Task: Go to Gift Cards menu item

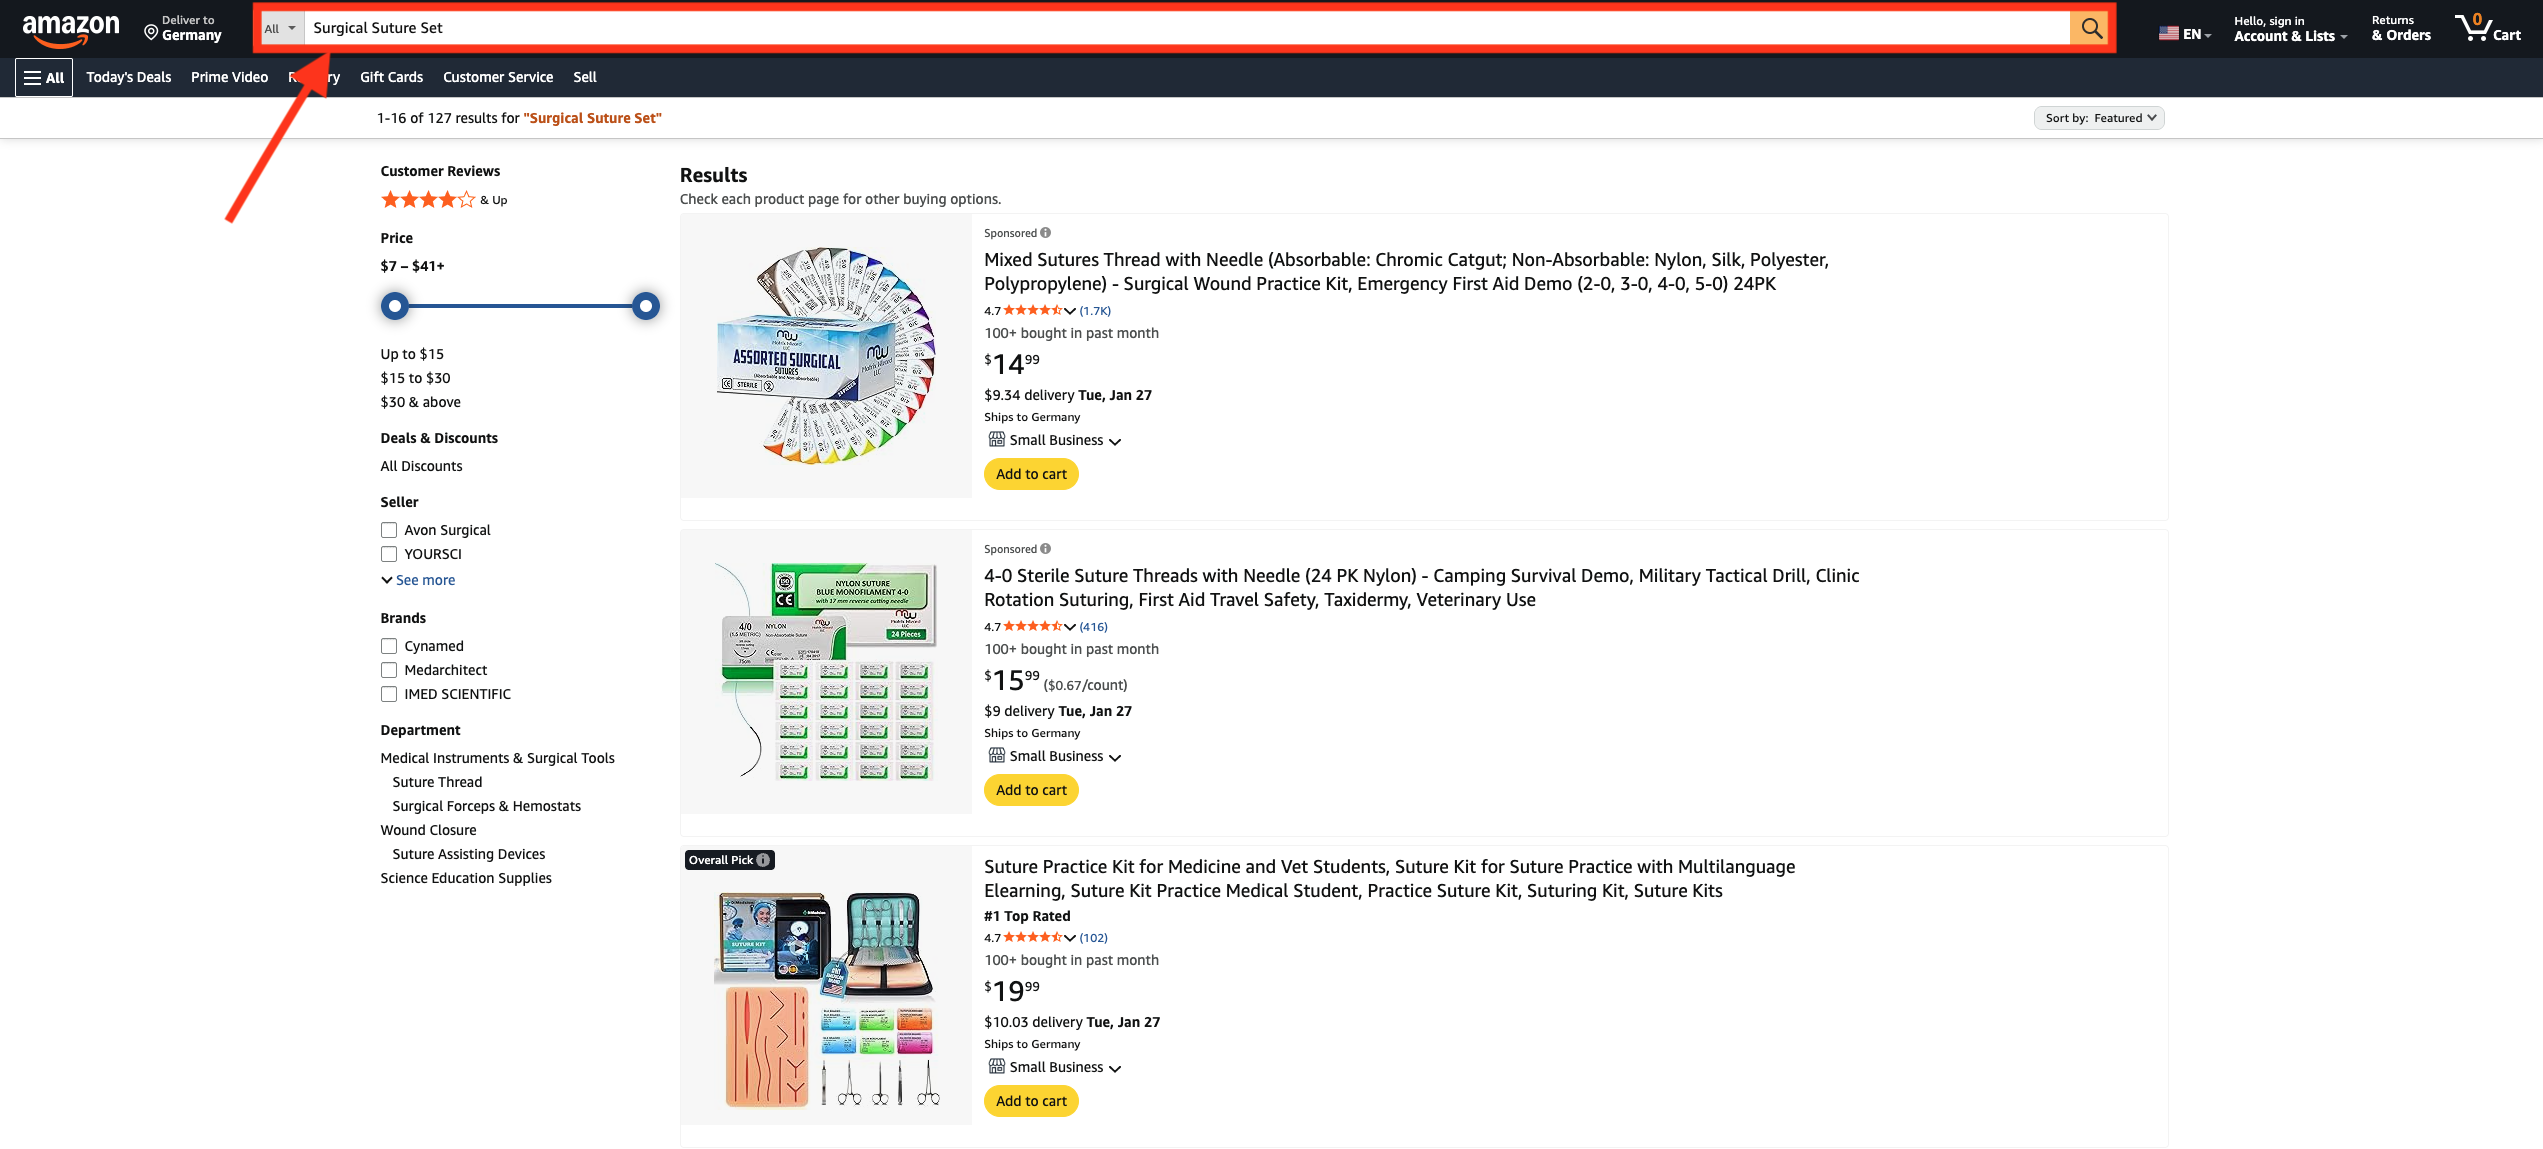Action: tap(391, 77)
